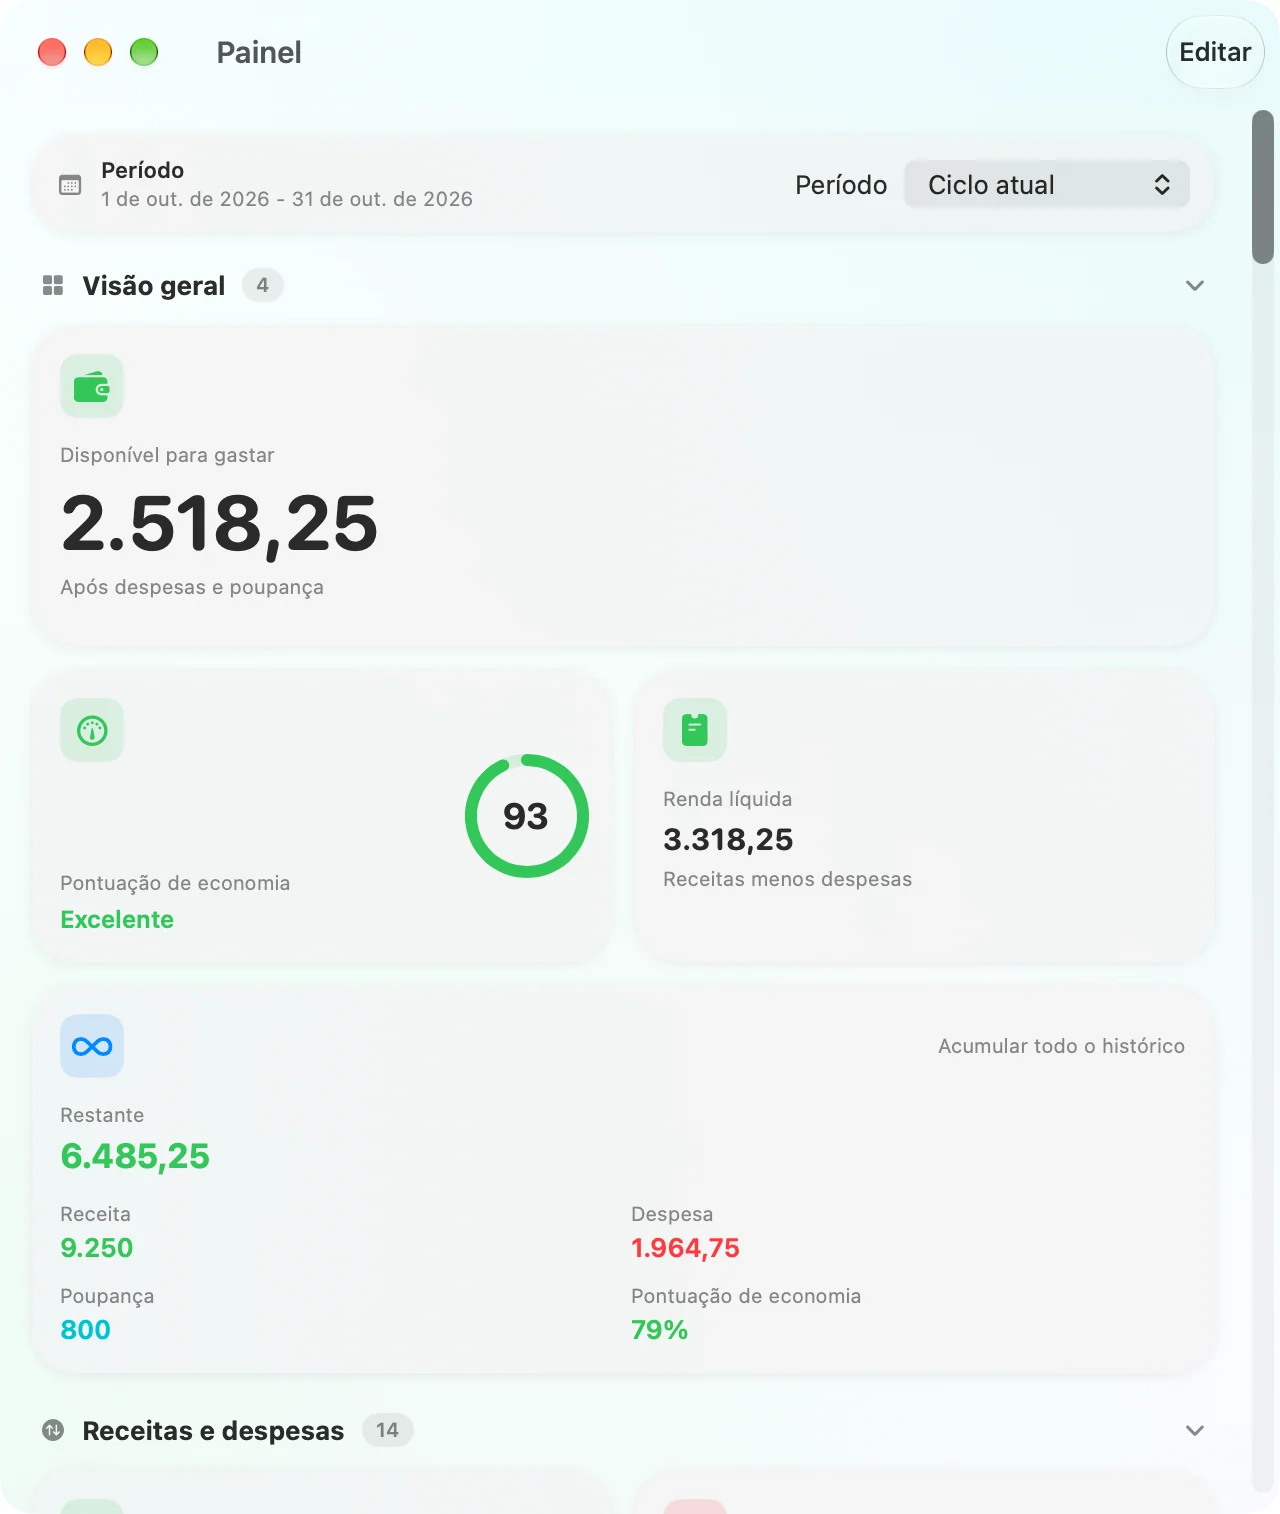The image size is (1280, 1514).
Task: Click the circular 93 score ring
Action: coord(527,816)
